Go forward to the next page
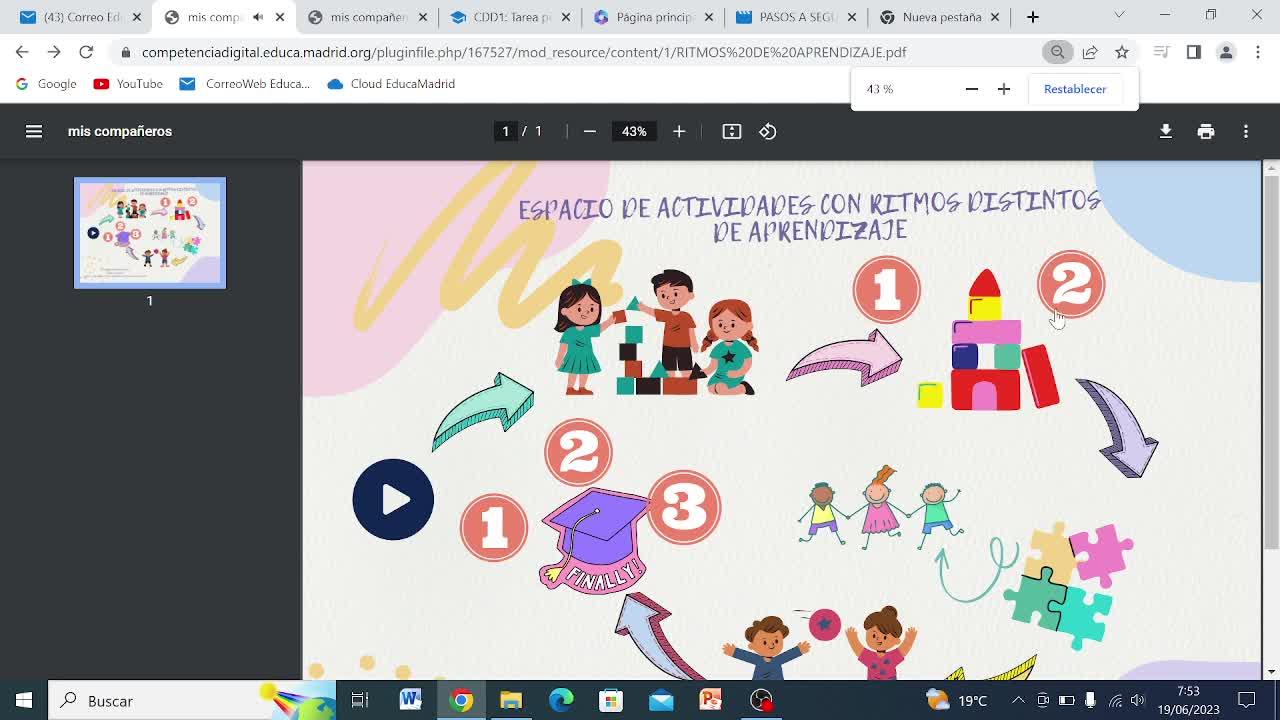 tap(54, 52)
